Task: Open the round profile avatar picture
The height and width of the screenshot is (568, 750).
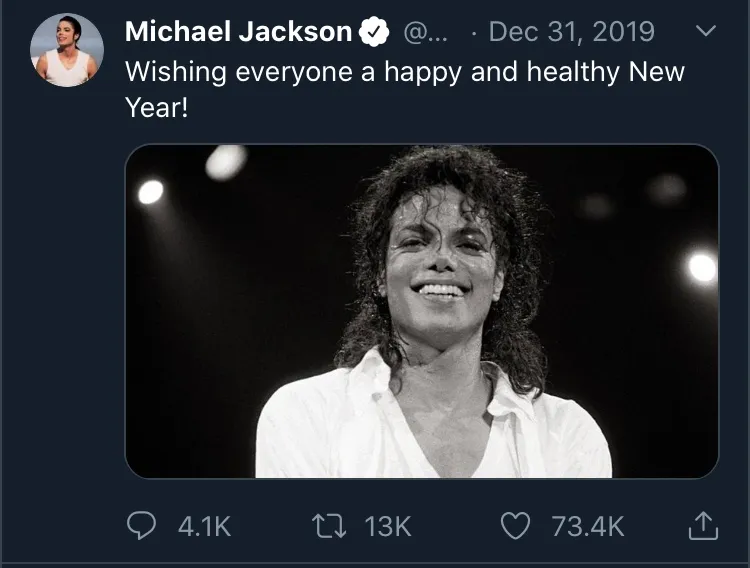Action: click(67, 50)
